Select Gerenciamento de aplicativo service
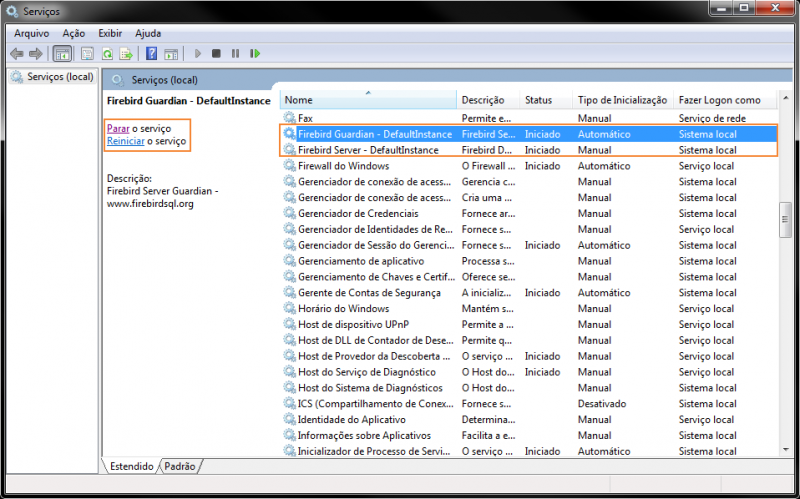 529,261
